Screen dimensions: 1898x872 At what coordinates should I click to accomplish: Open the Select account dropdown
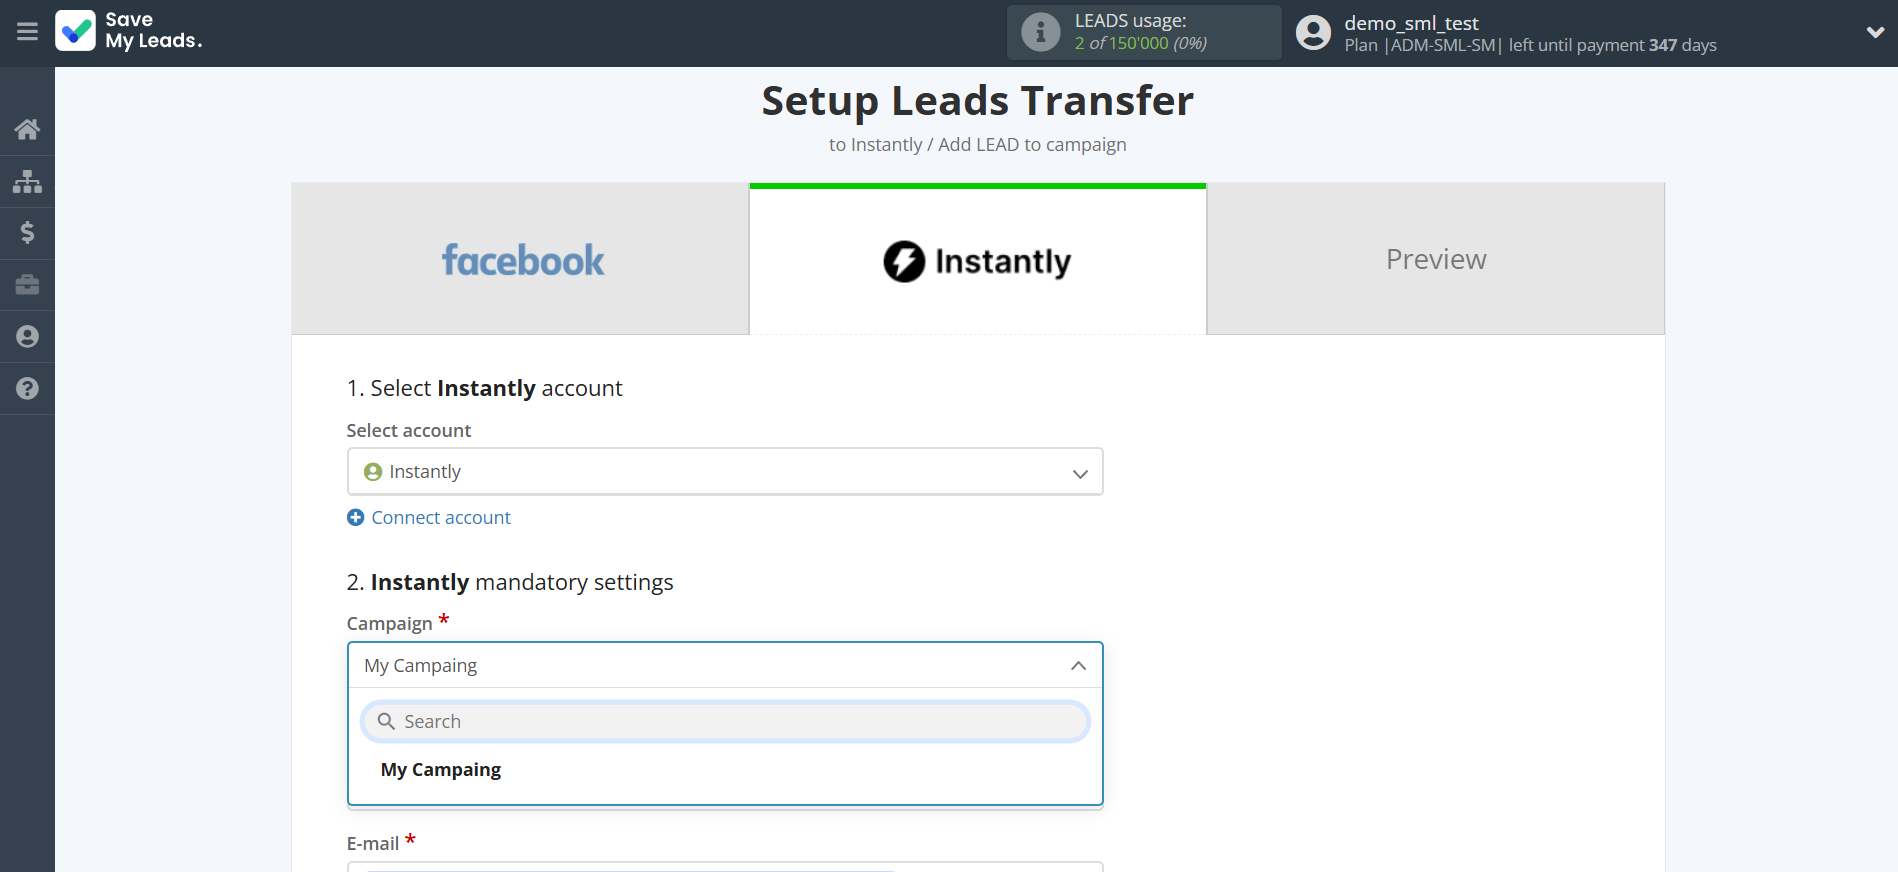point(724,472)
